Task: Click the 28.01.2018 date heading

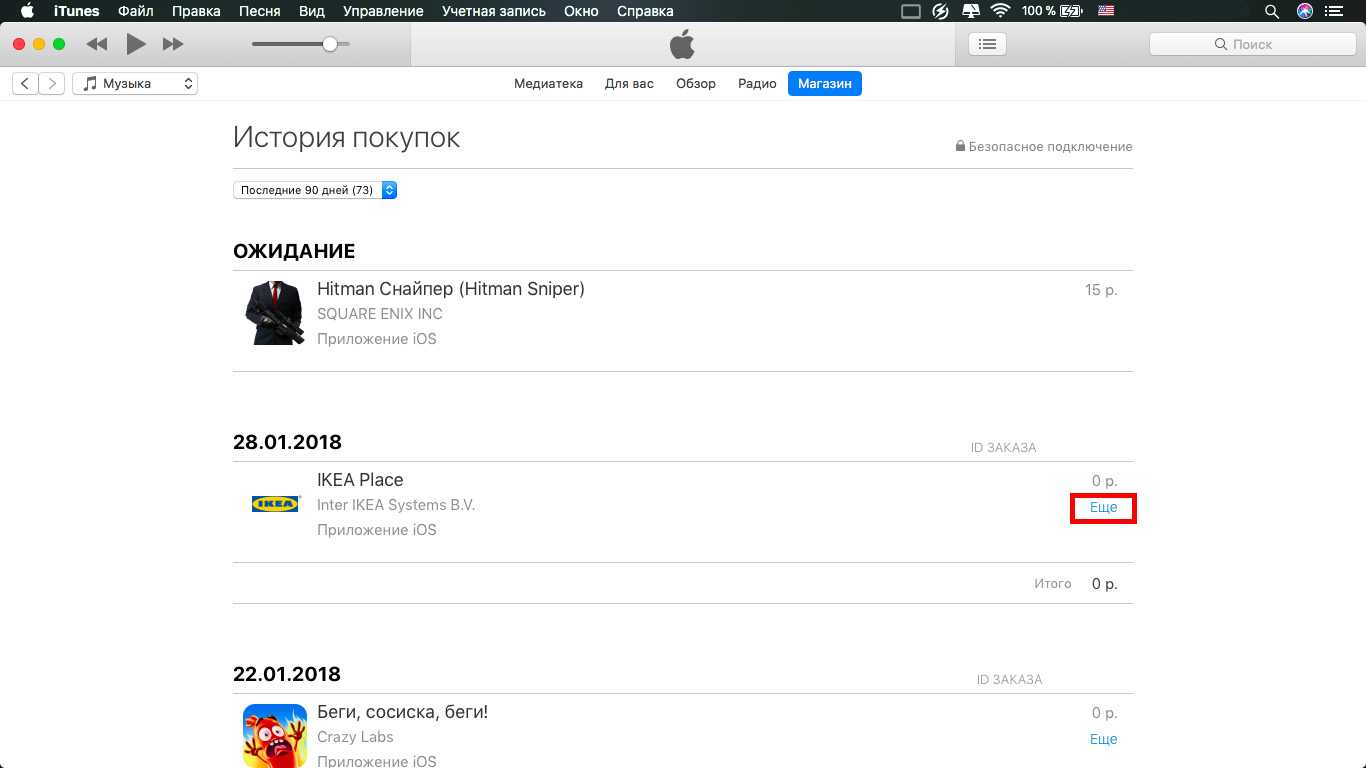Action: click(x=287, y=442)
